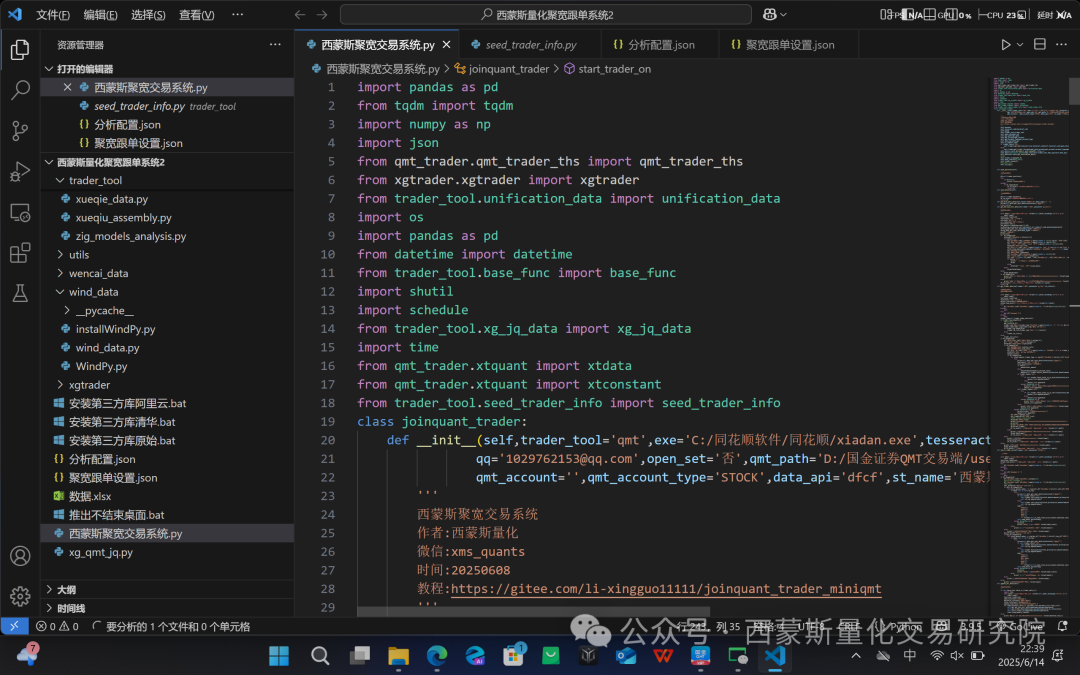
Task: Open 数据.xlsx in file tree
Action: tap(90, 497)
